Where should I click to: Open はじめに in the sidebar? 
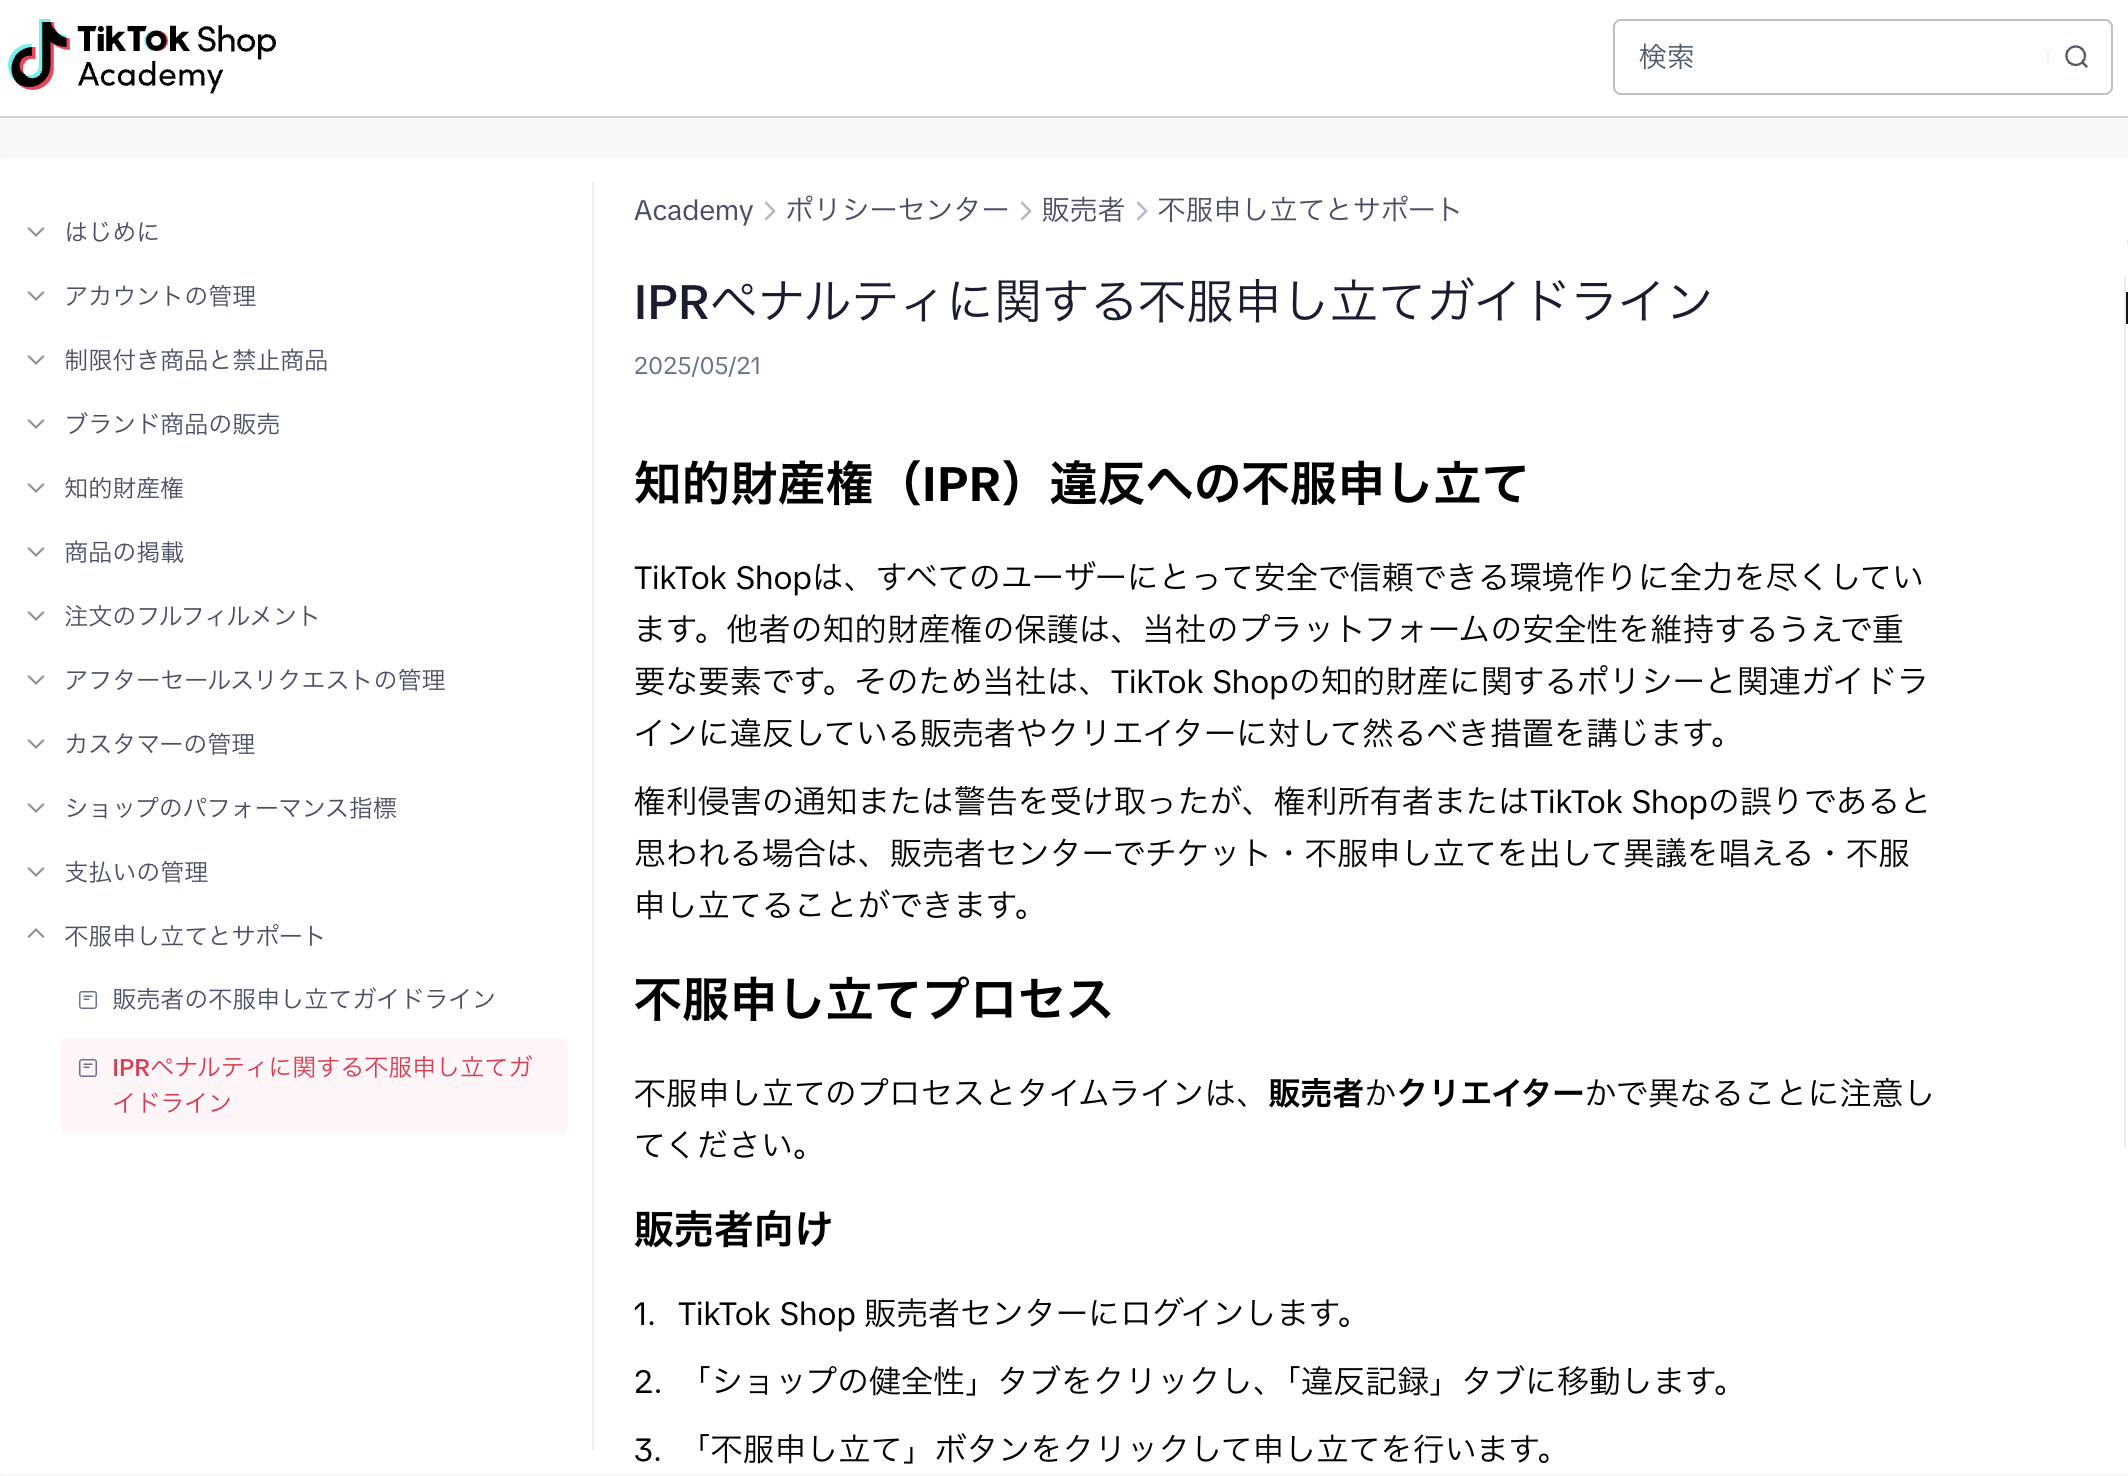[112, 232]
